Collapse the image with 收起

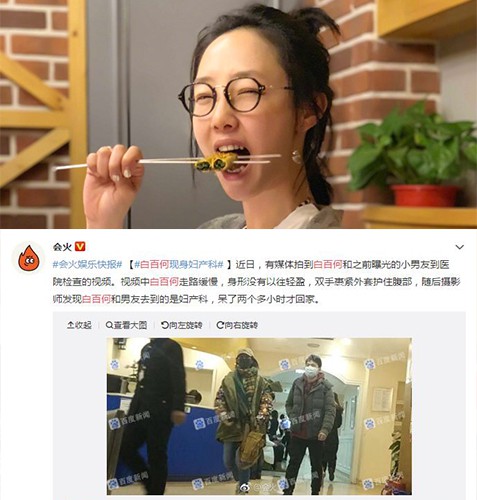pyautogui.click(x=79, y=325)
